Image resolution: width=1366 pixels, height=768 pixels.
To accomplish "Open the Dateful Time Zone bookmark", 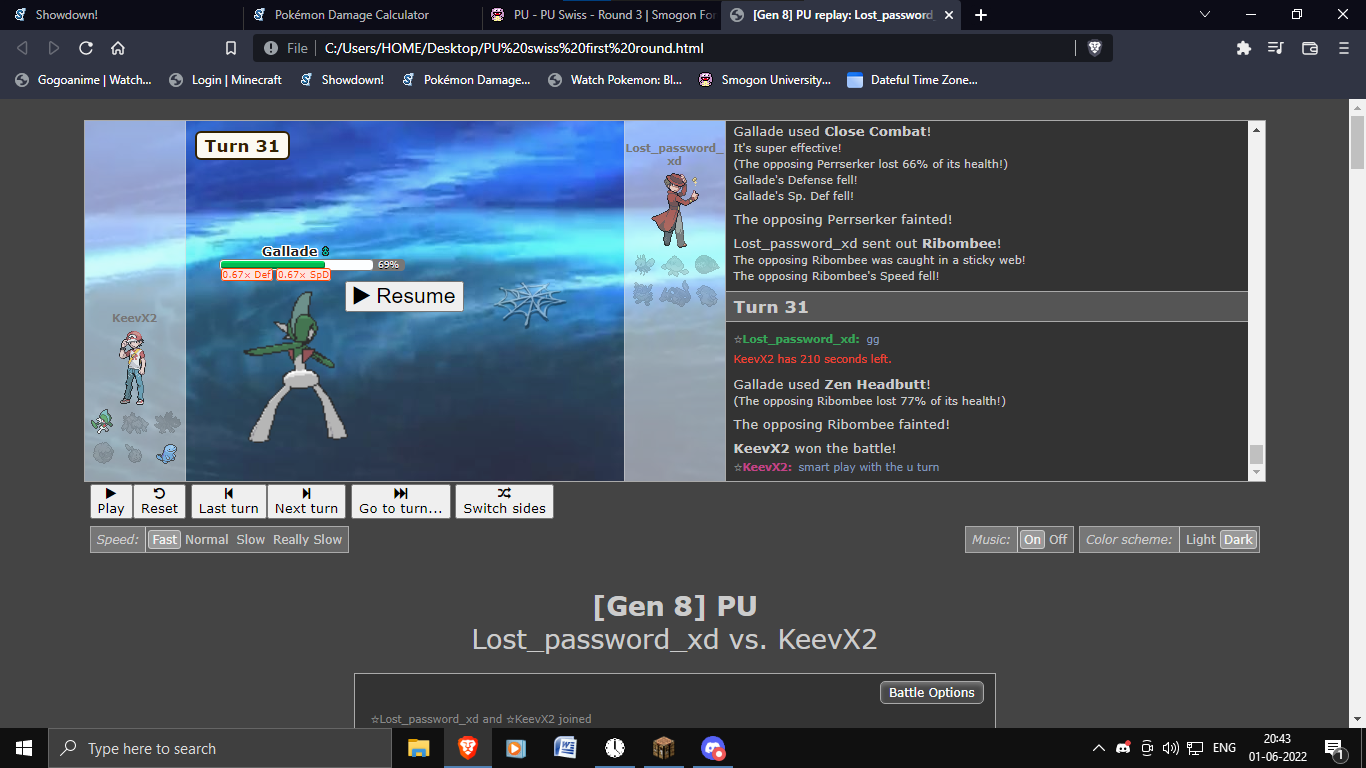I will pyautogui.click(x=912, y=80).
